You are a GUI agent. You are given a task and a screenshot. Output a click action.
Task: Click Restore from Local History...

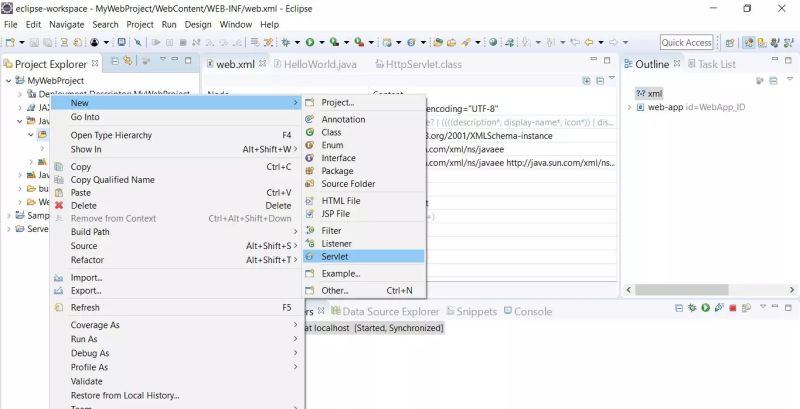[177, 395]
